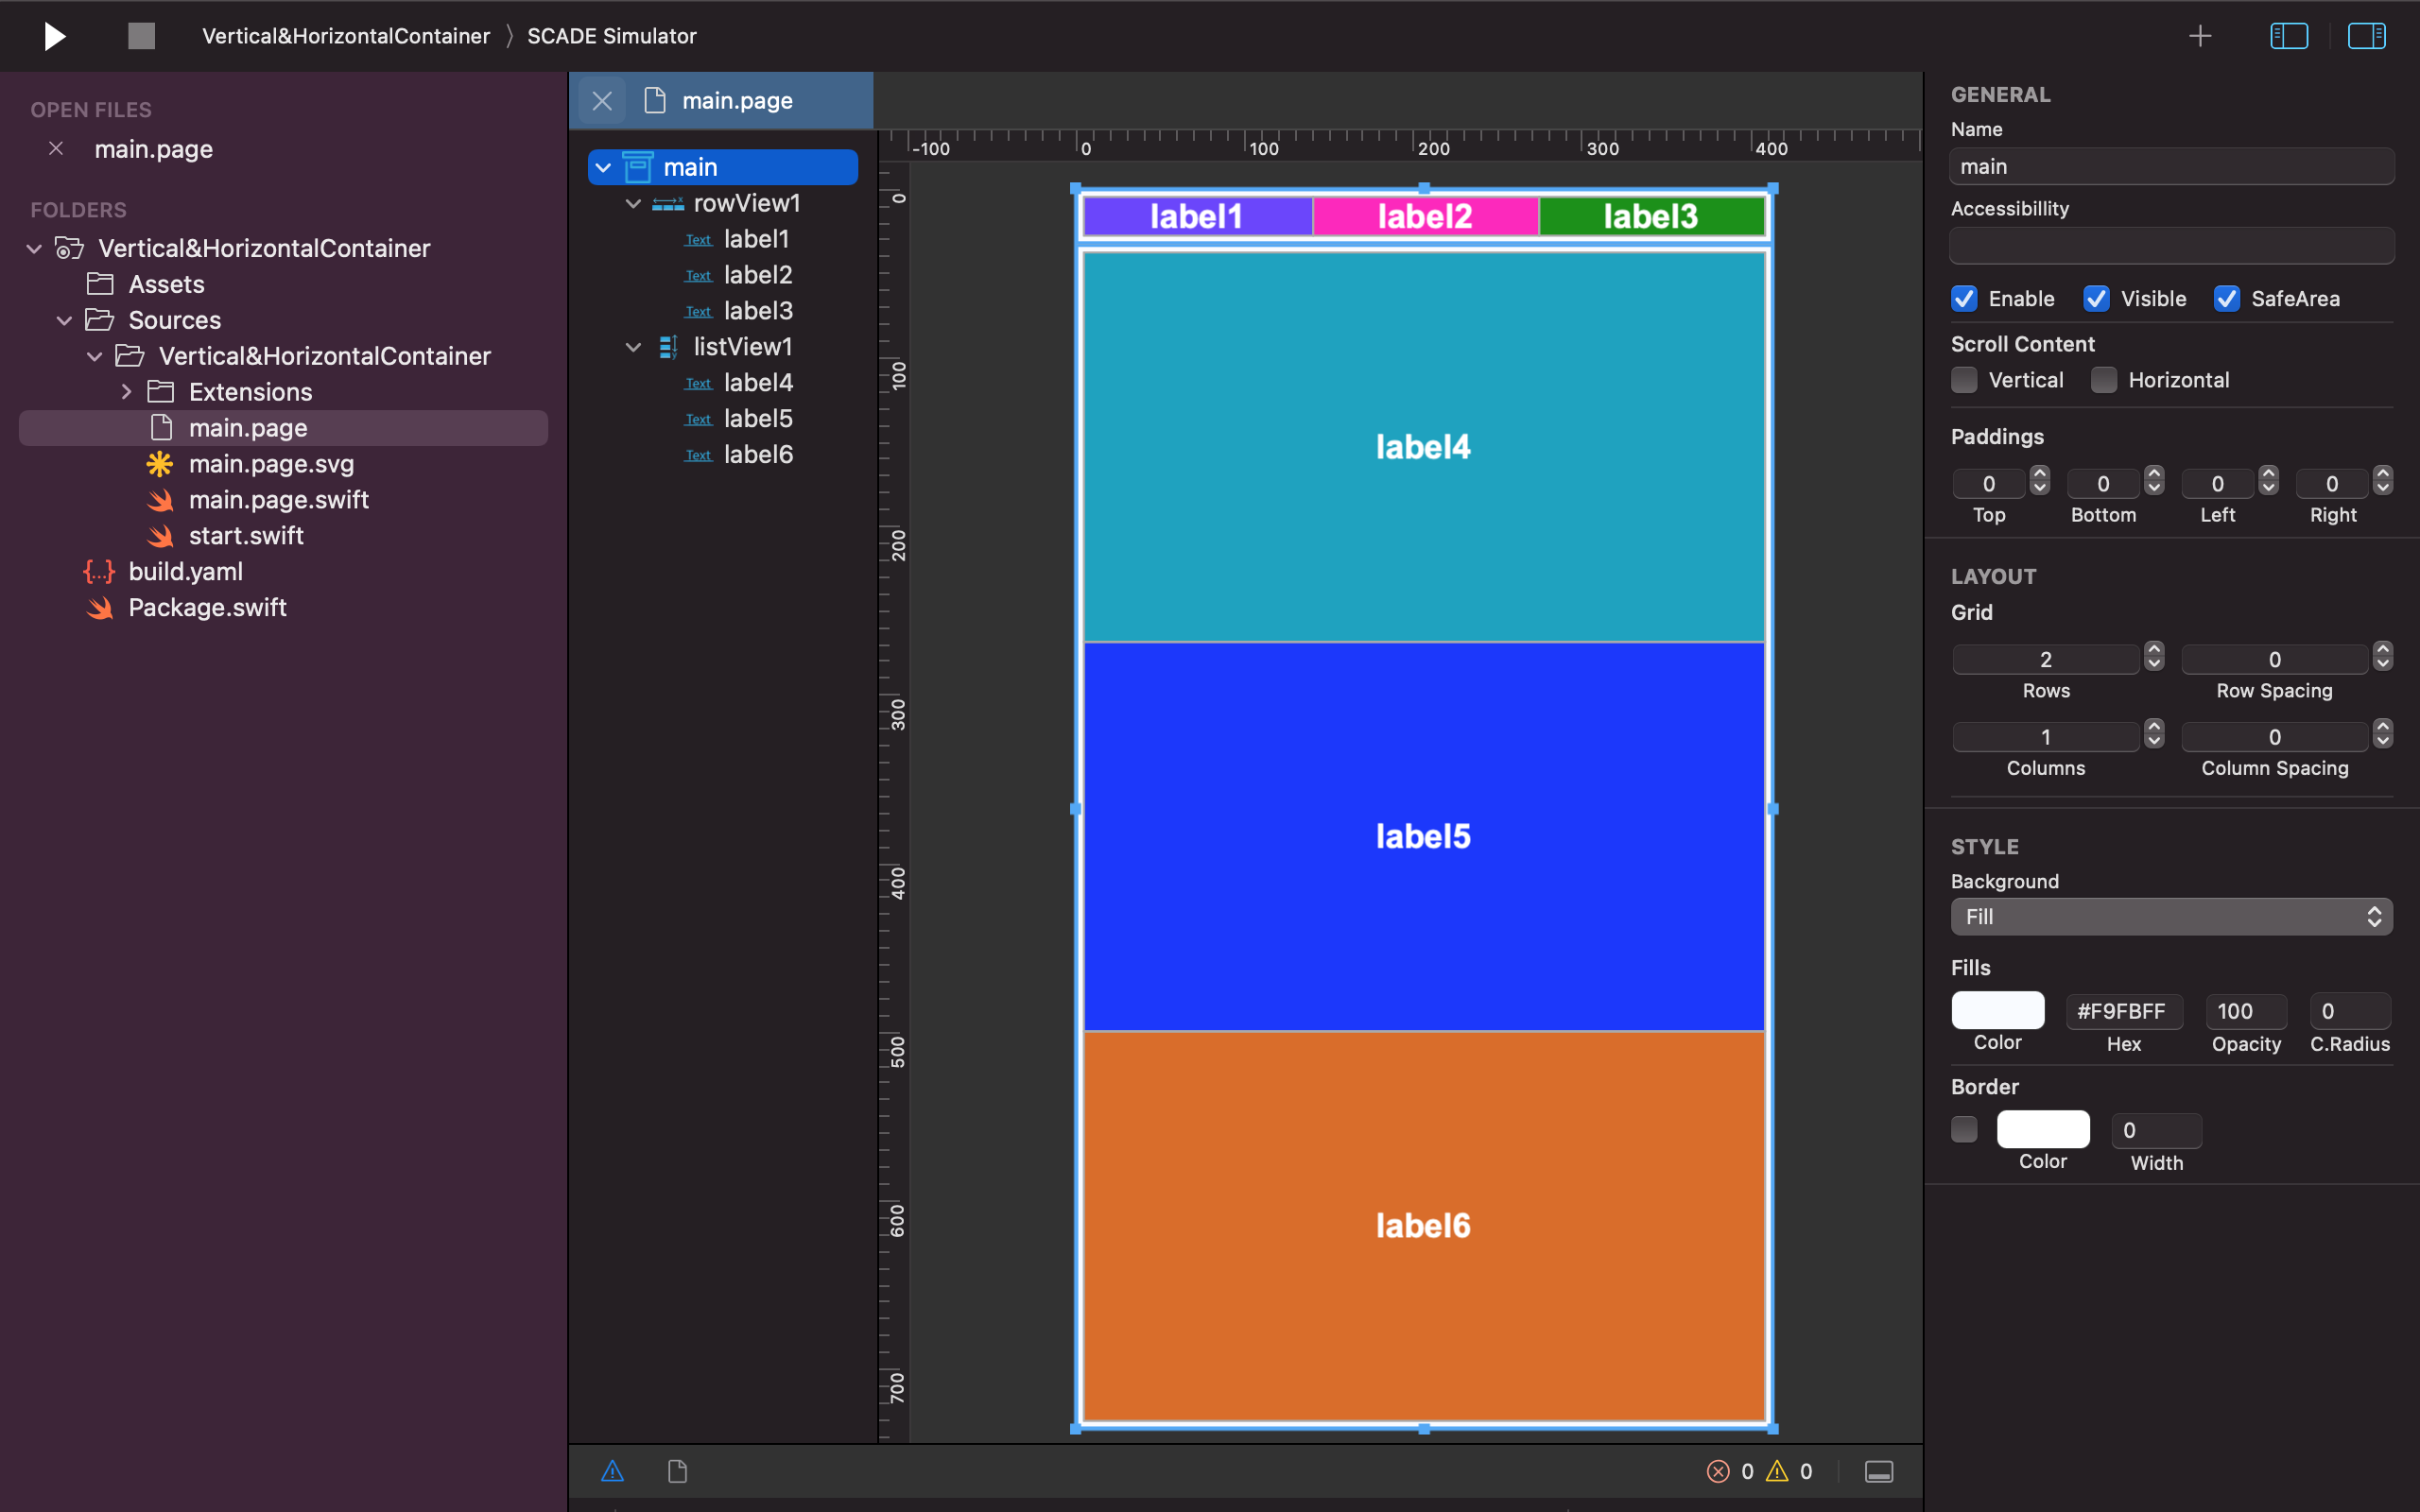Open Package.swift file

point(207,608)
